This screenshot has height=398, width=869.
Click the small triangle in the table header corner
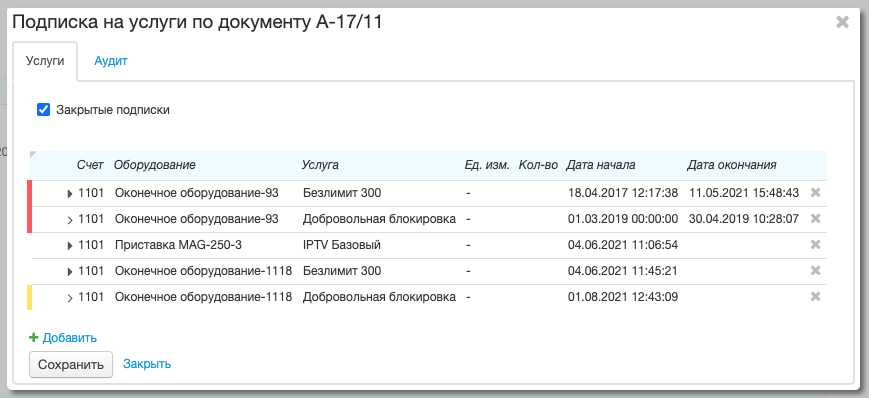(32, 154)
